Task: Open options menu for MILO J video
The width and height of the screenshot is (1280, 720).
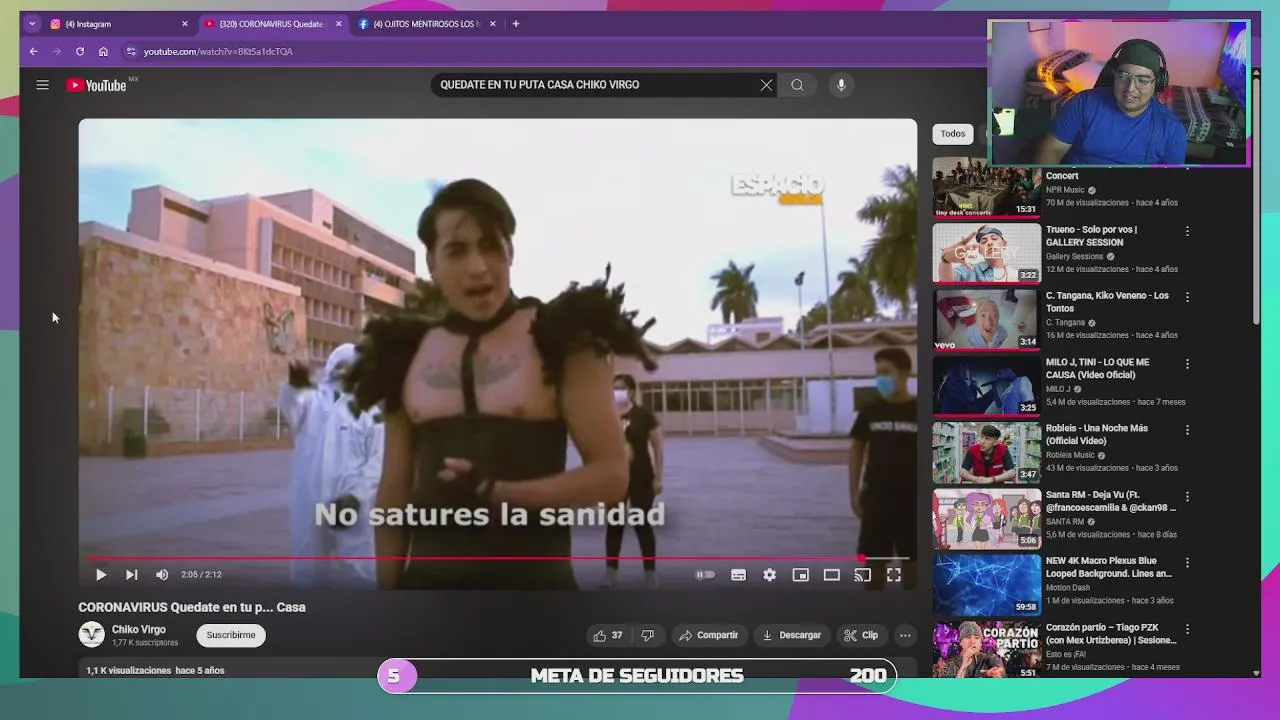Action: pos(1187,364)
